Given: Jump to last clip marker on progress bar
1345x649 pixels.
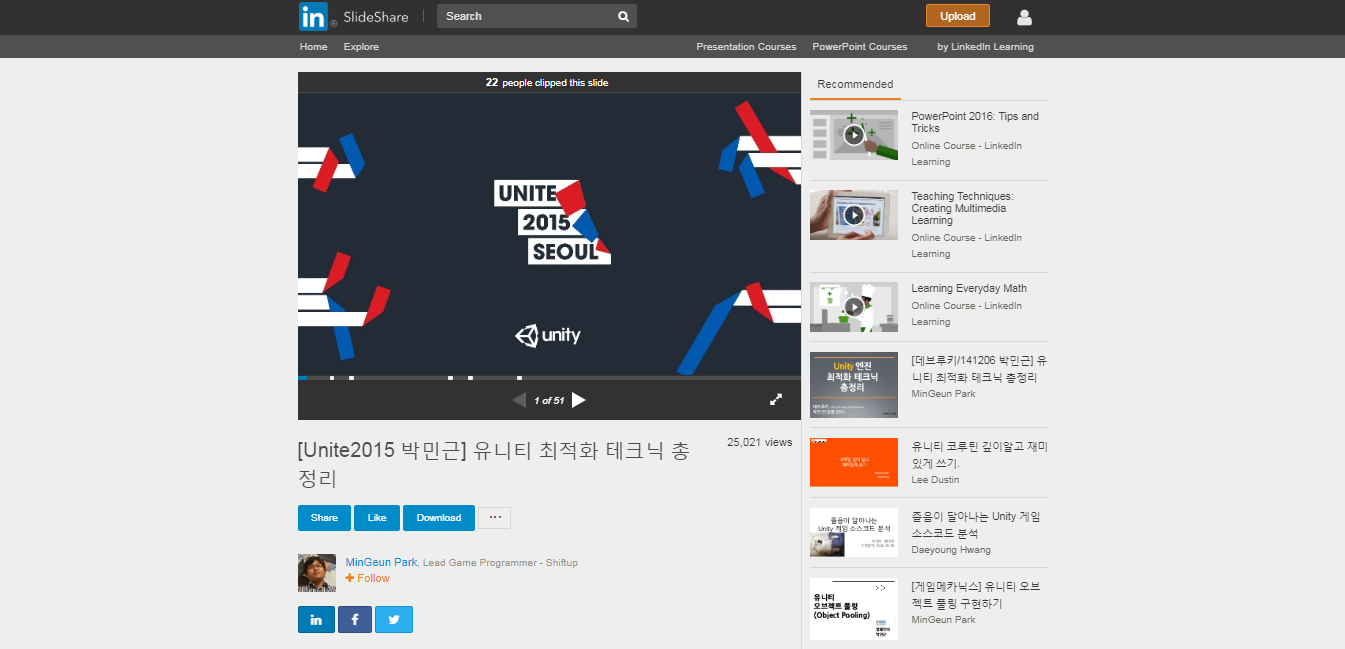Looking at the screenshot, I should point(519,378).
